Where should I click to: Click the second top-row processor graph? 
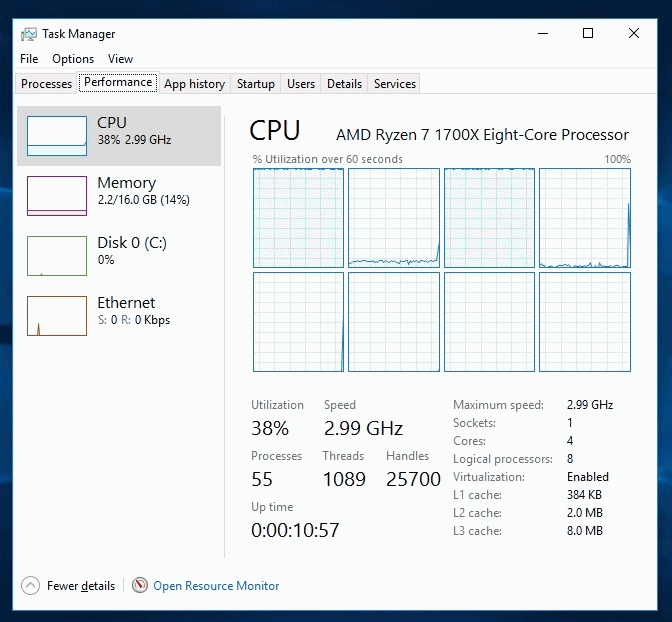pos(394,218)
